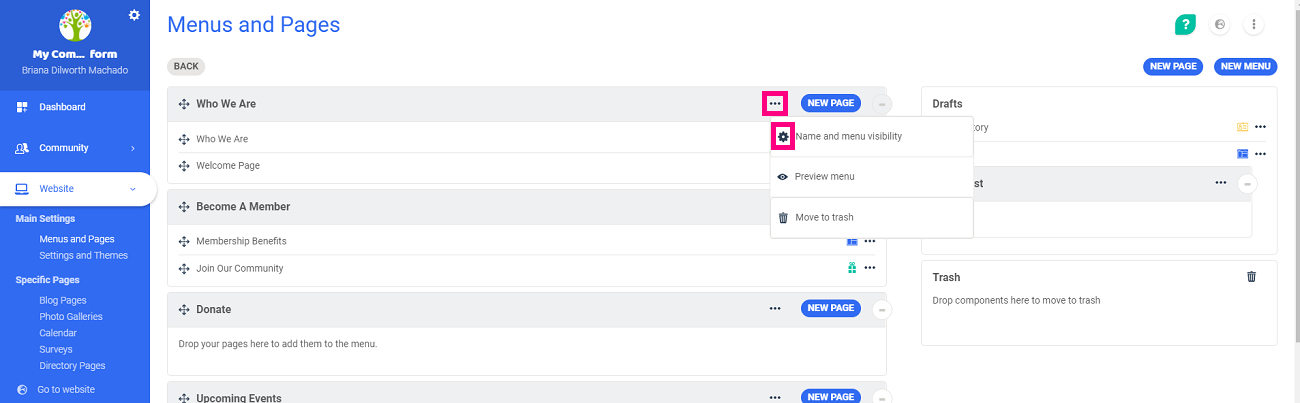Screen dimensions: 1300x403
Task: Click the top NEW PAGE button
Action: point(1173,66)
